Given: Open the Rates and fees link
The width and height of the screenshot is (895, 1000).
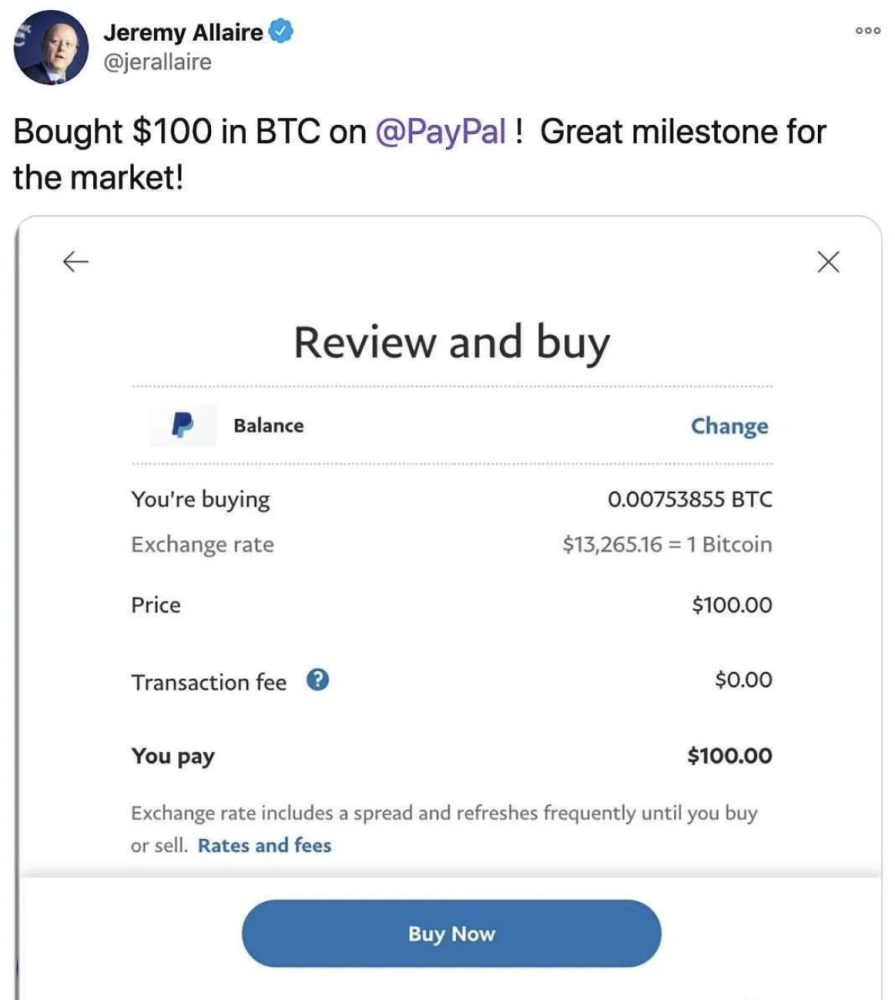Looking at the screenshot, I should click(x=264, y=845).
